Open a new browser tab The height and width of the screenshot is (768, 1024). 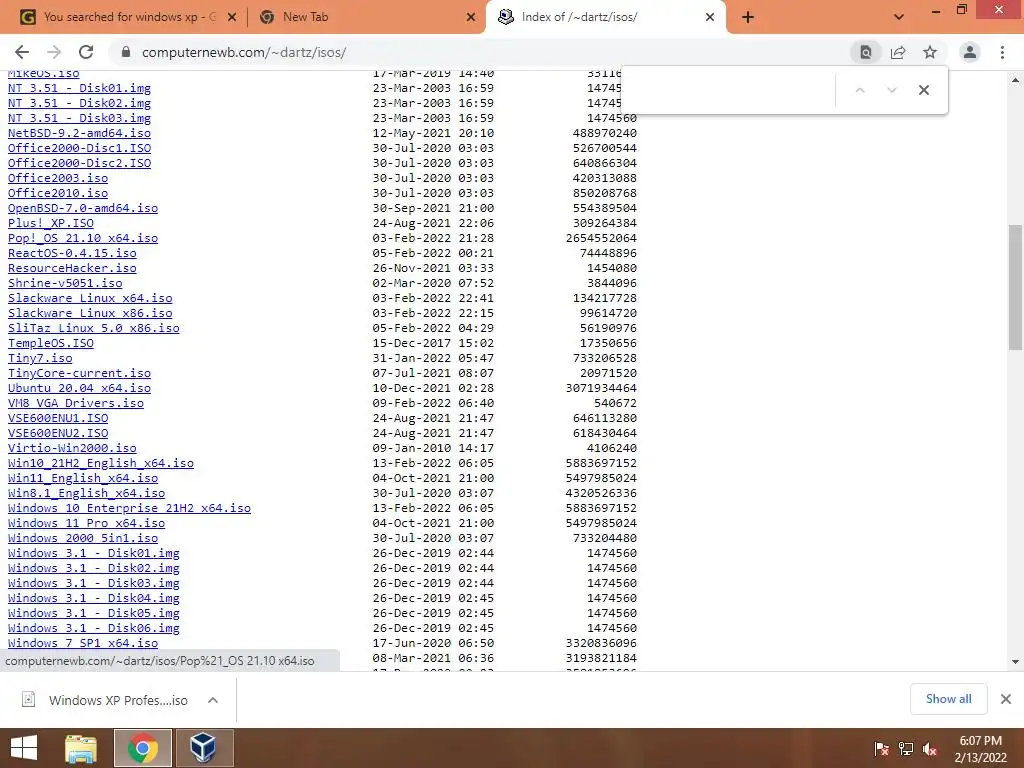(748, 17)
